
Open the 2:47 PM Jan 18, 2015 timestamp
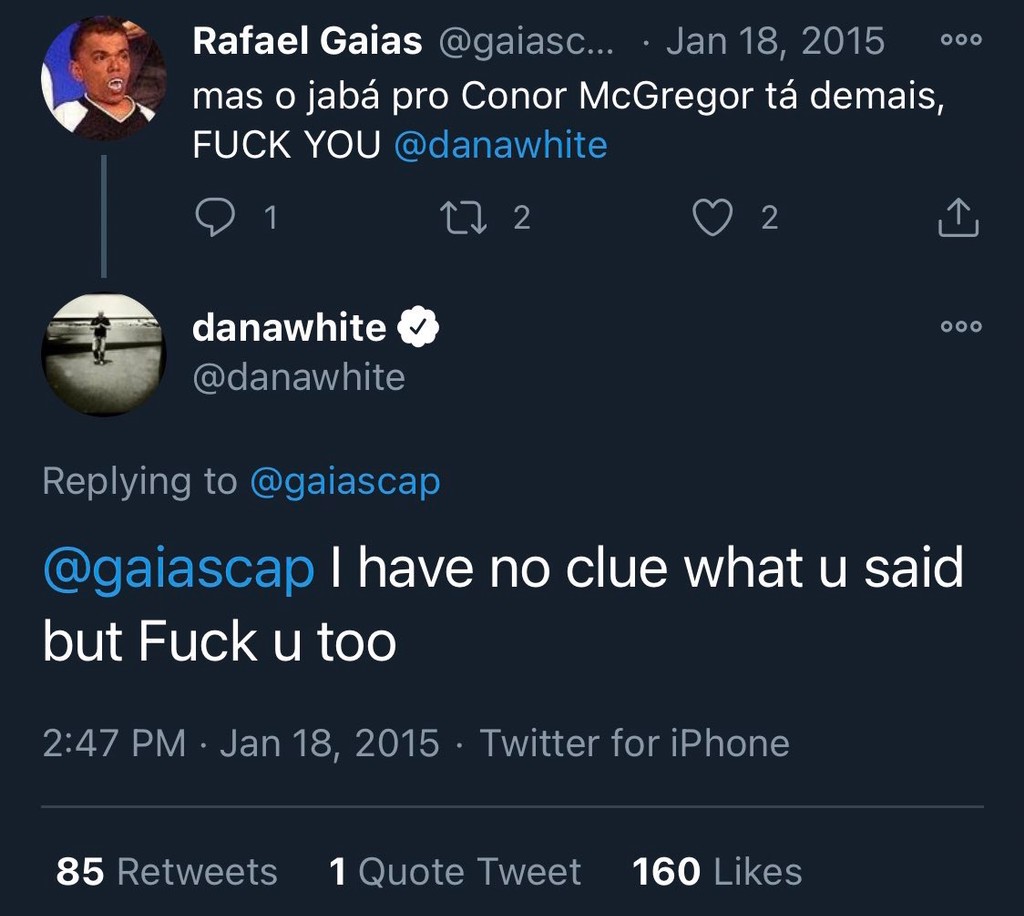[240, 743]
